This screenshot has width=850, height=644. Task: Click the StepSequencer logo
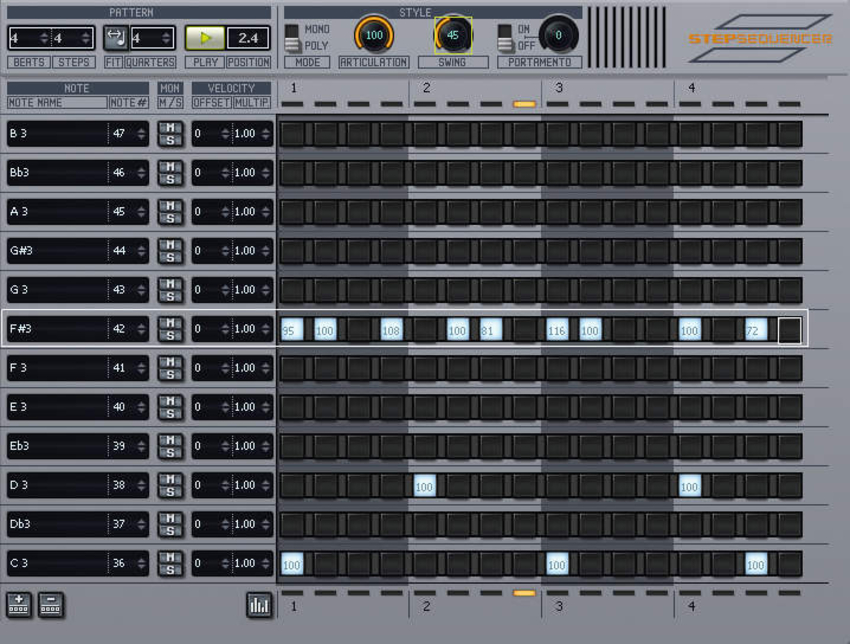(x=760, y=38)
